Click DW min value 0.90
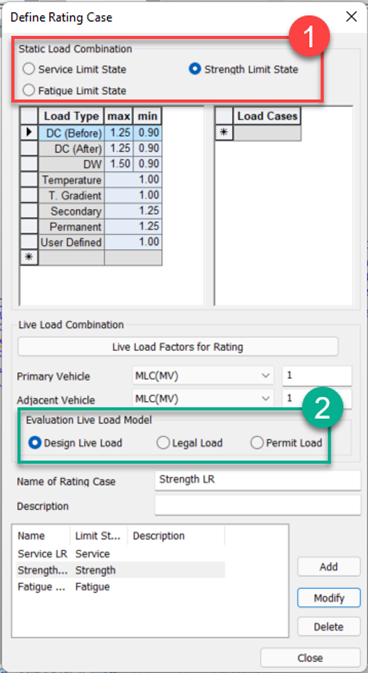The height and width of the screenshot is (673, 368). (x=148, y=164)
